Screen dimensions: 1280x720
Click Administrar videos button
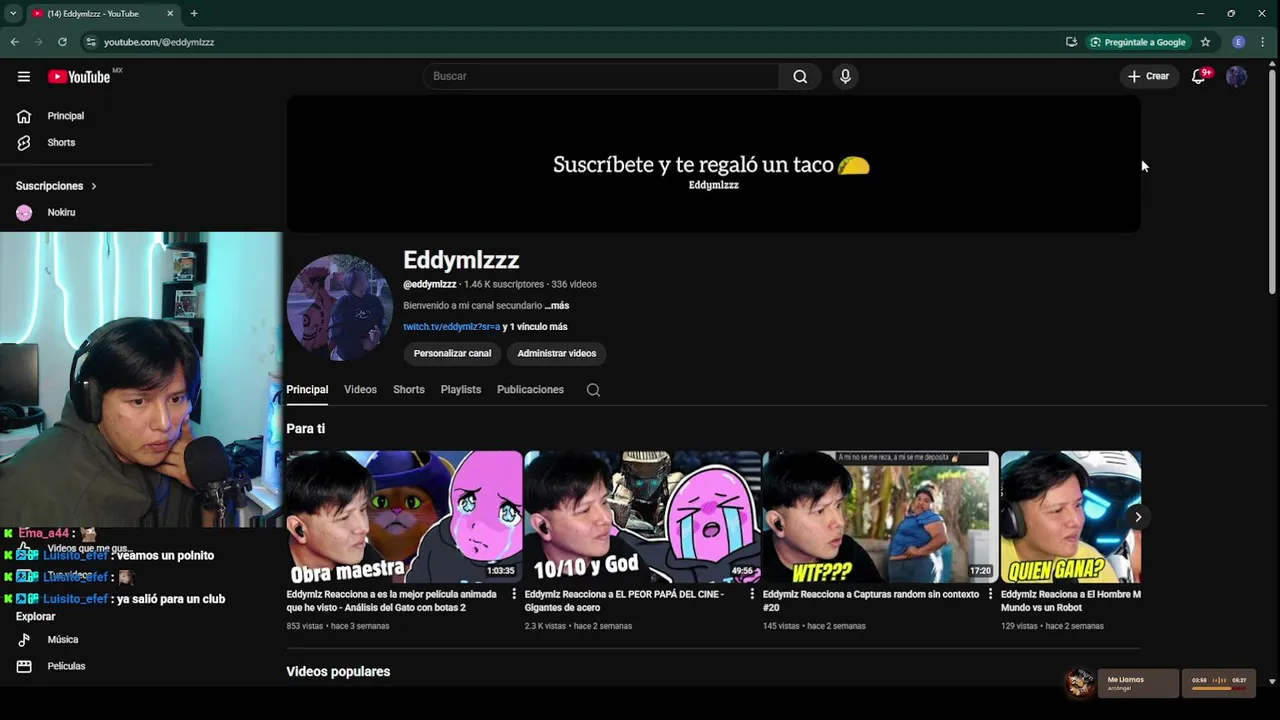(556, 353)
